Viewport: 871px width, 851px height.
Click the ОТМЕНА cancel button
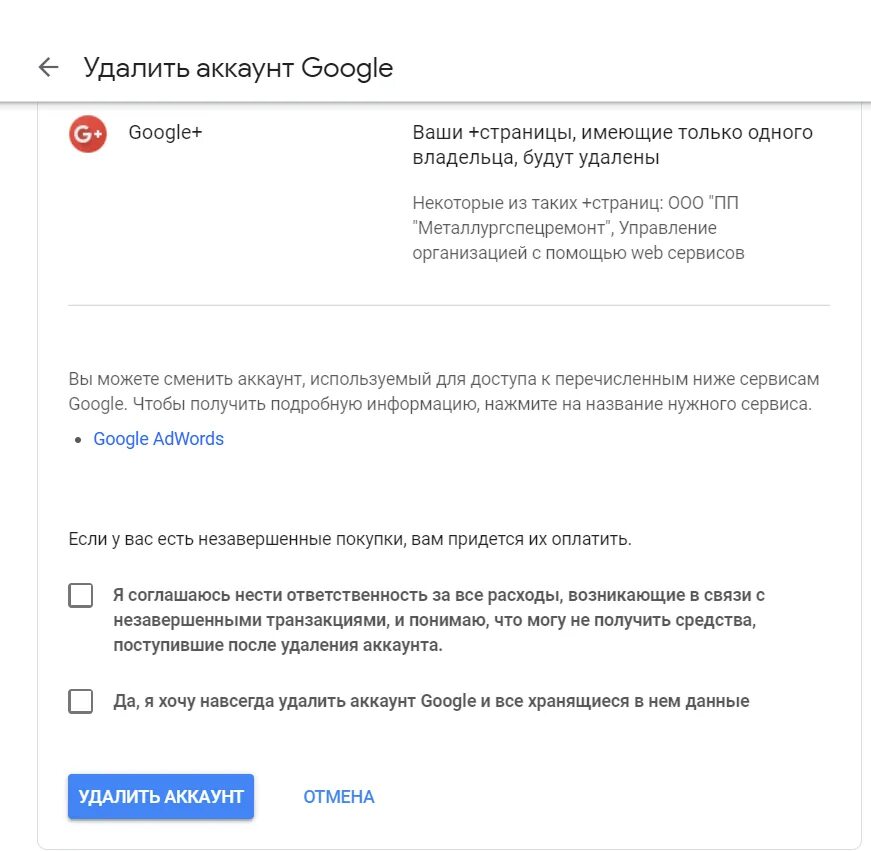(x=338, y=797)
